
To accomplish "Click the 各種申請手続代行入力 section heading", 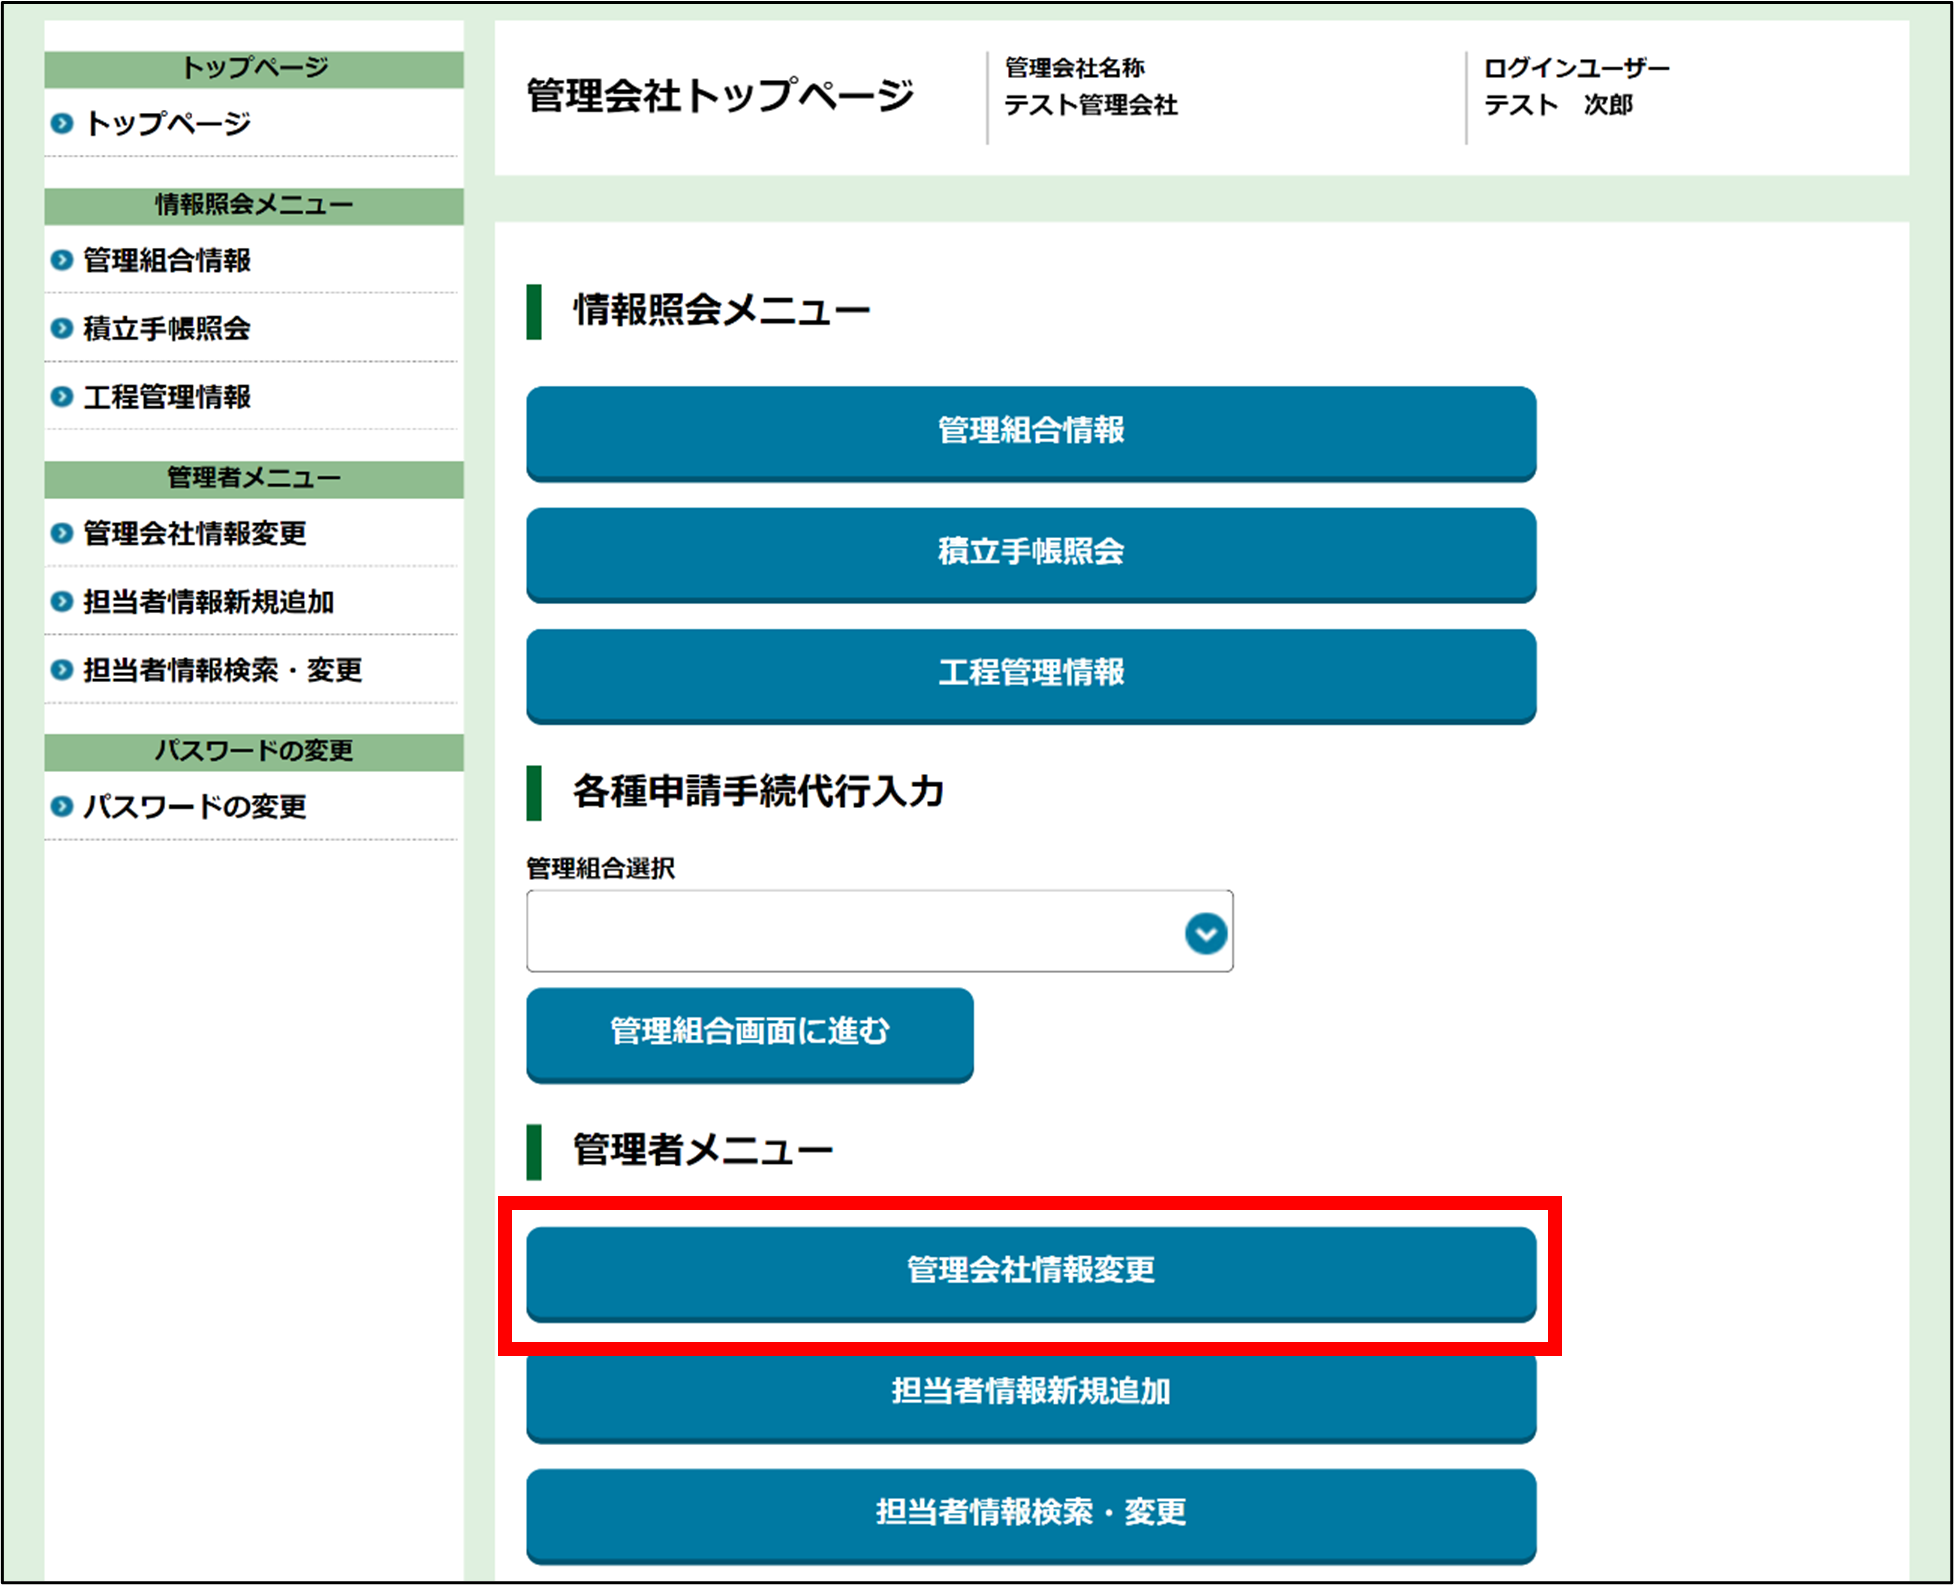I will click(758, 792).
